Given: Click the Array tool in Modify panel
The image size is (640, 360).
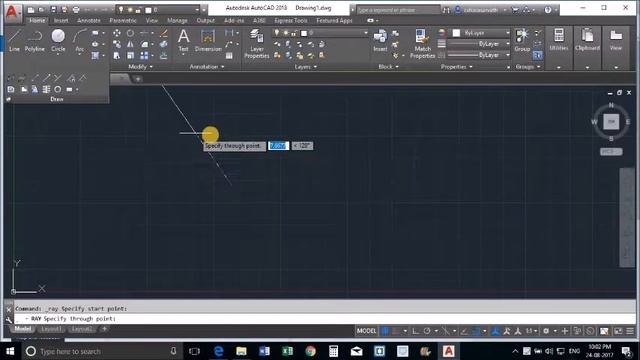Looking at the screenshot, I should point(144,55).
